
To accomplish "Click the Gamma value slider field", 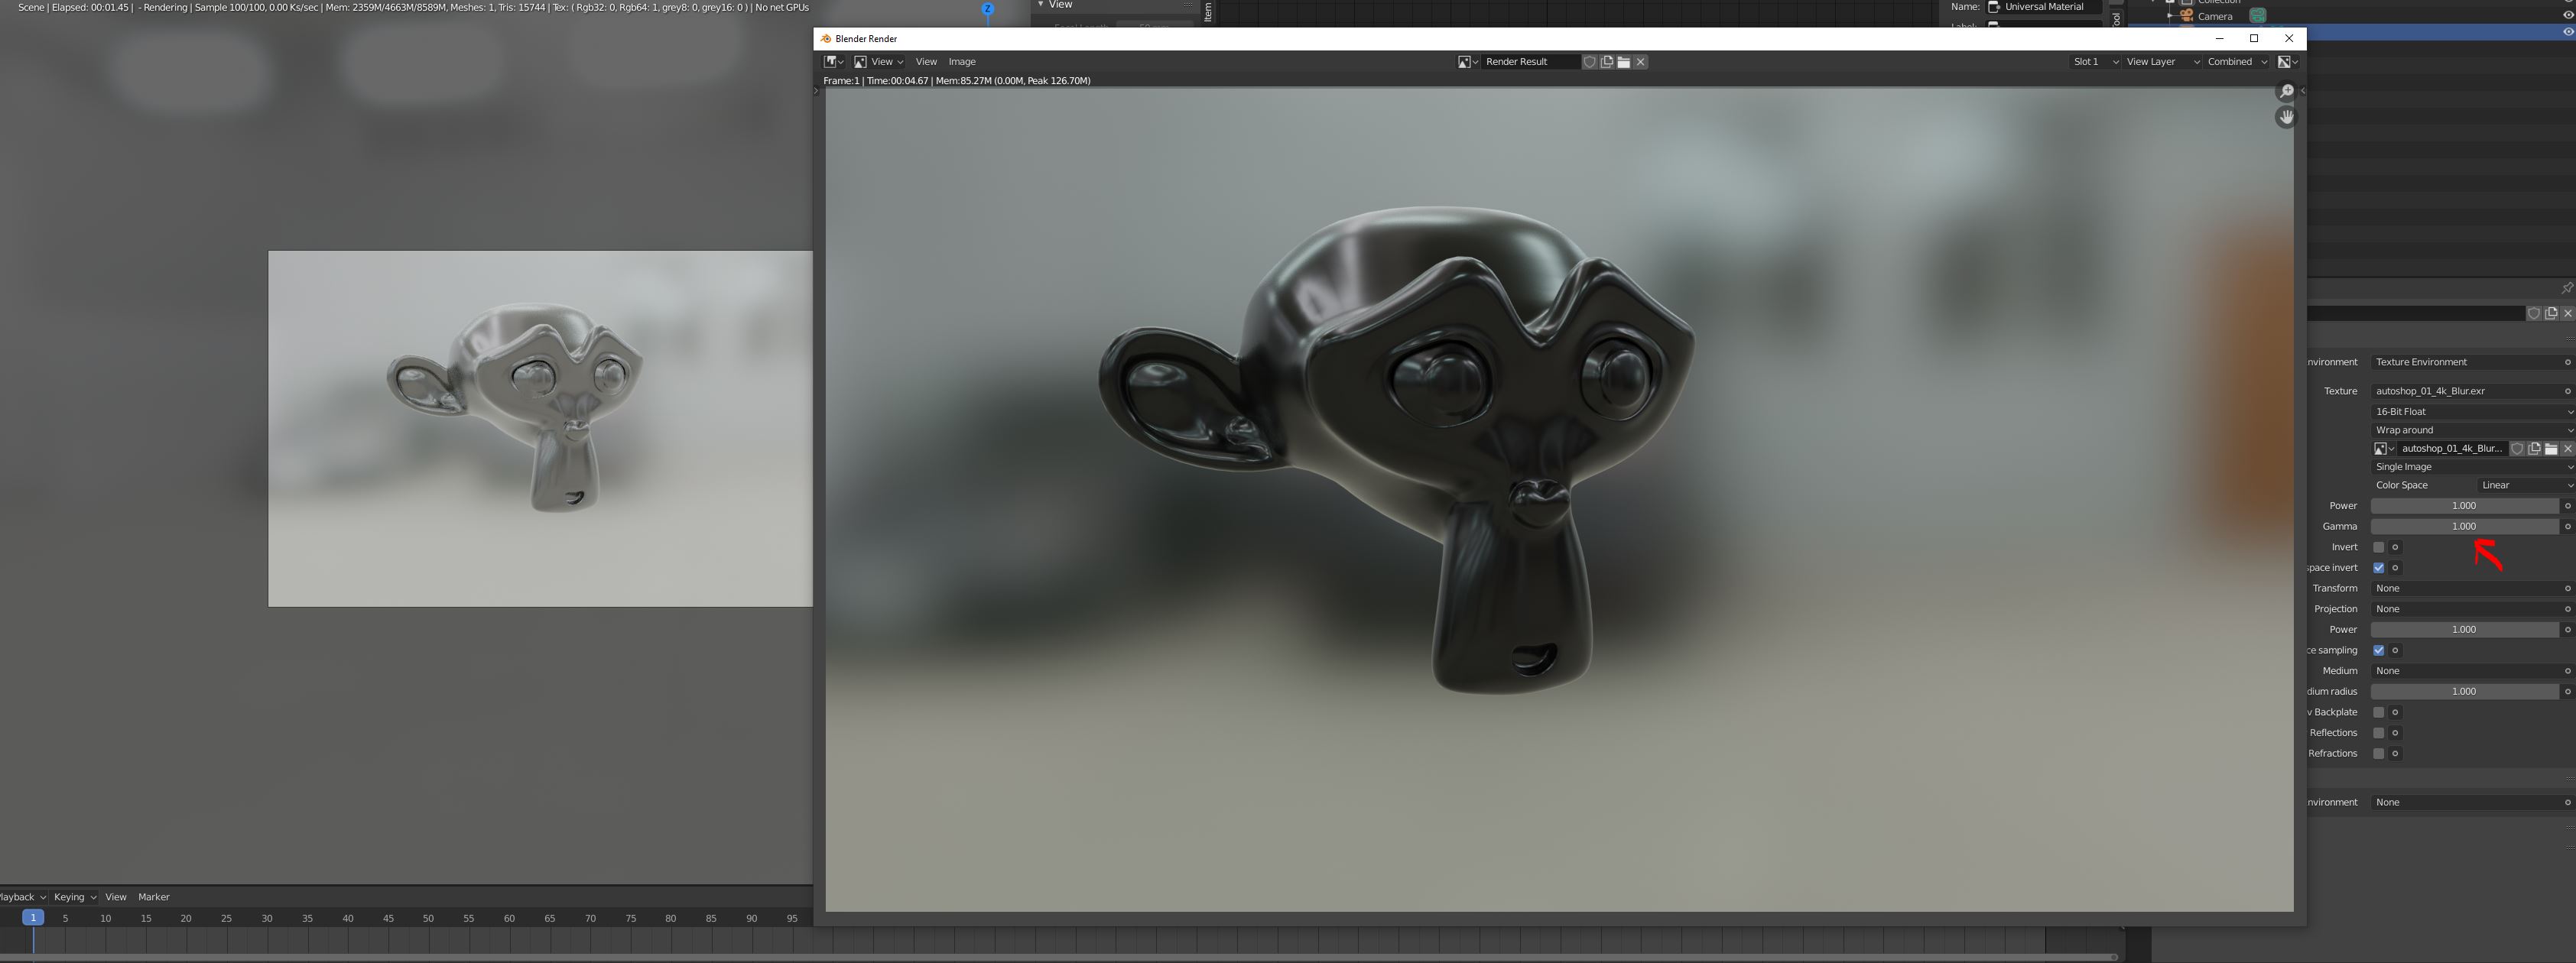I will (x=2463, y=527).
